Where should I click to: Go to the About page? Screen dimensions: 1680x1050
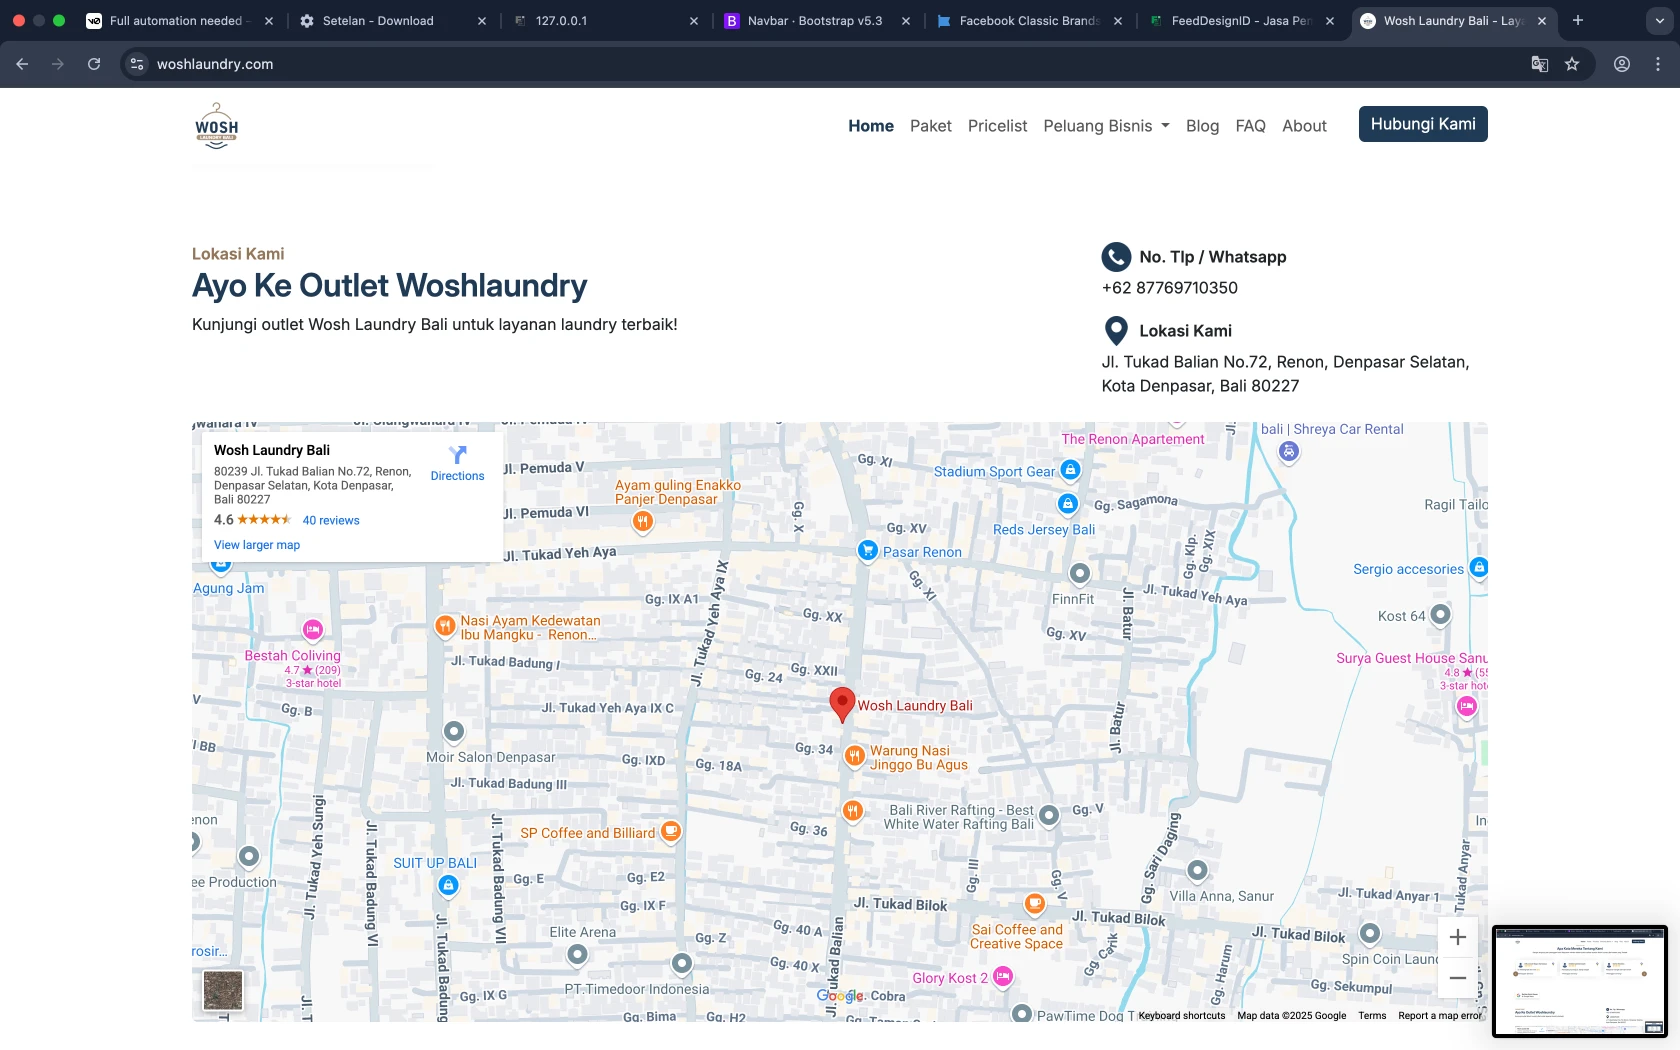(1305, 126)
